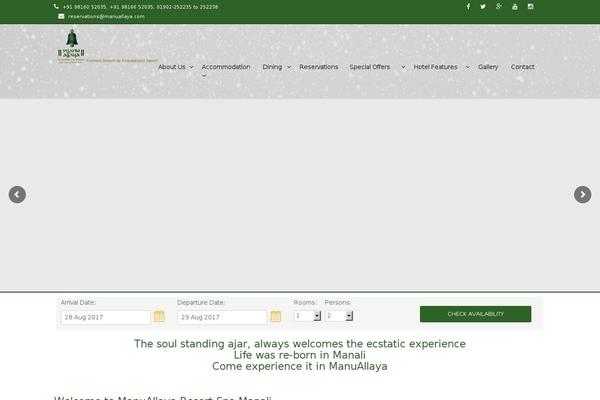Open the Arrival Date calendar icon

tap(159, 316)
